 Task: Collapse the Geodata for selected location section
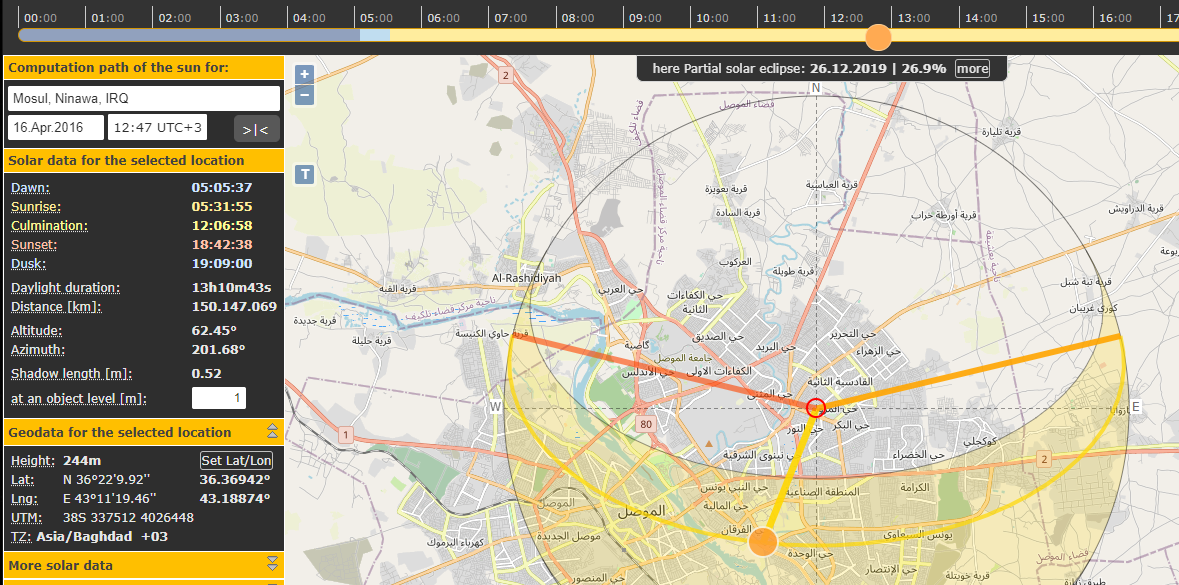pyautogui.click(x=271, y=432)
